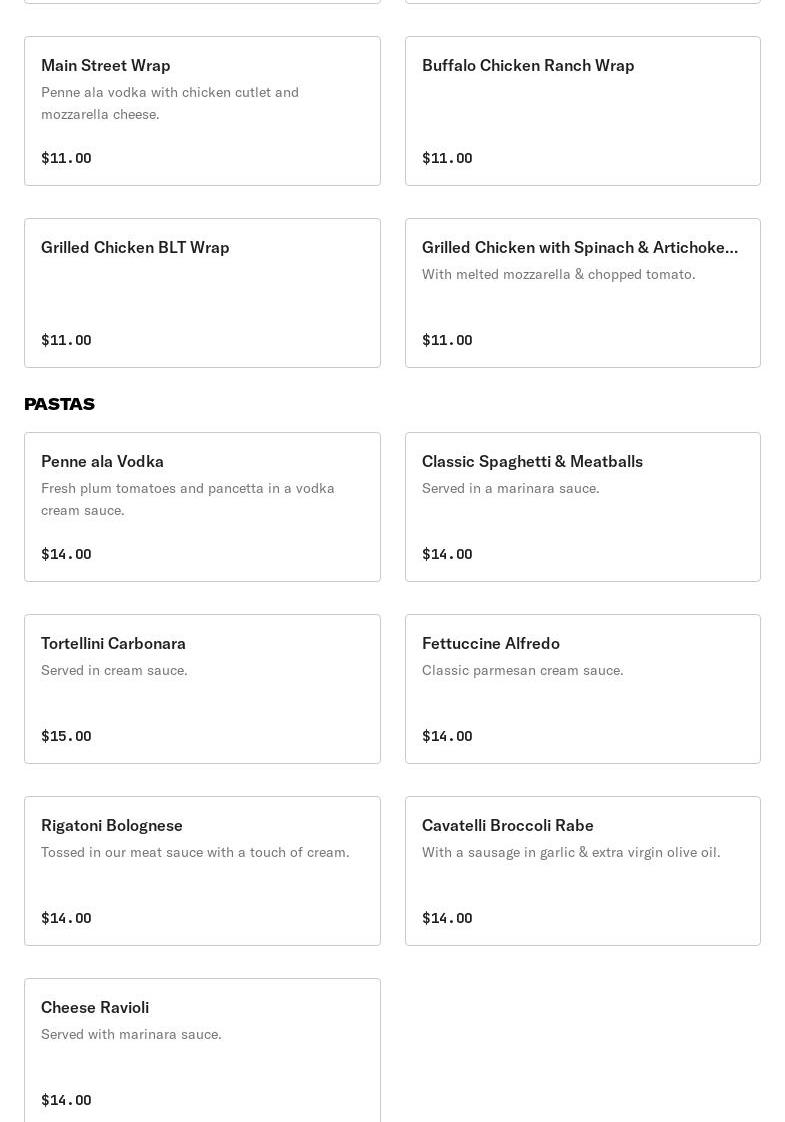Click the $11.00 price on Grilled Chicken BLT Wrap
Image resolution: width=785 pixels, height=1122 pixels.
[x=66, y=340]
